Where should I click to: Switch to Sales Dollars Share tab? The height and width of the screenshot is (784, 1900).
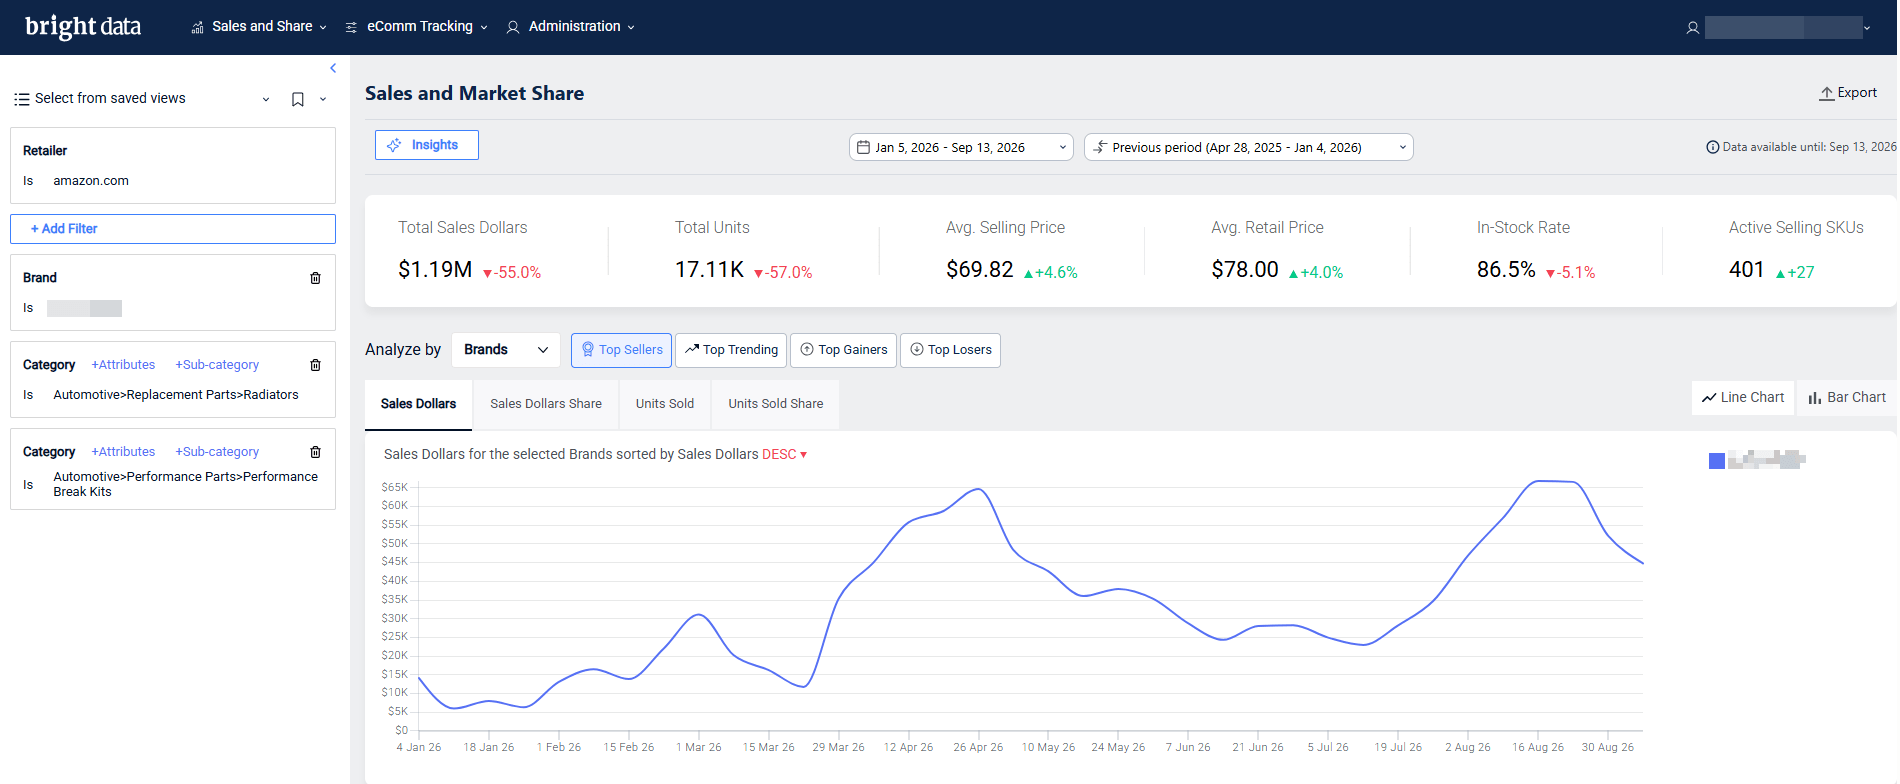(546, 404)
